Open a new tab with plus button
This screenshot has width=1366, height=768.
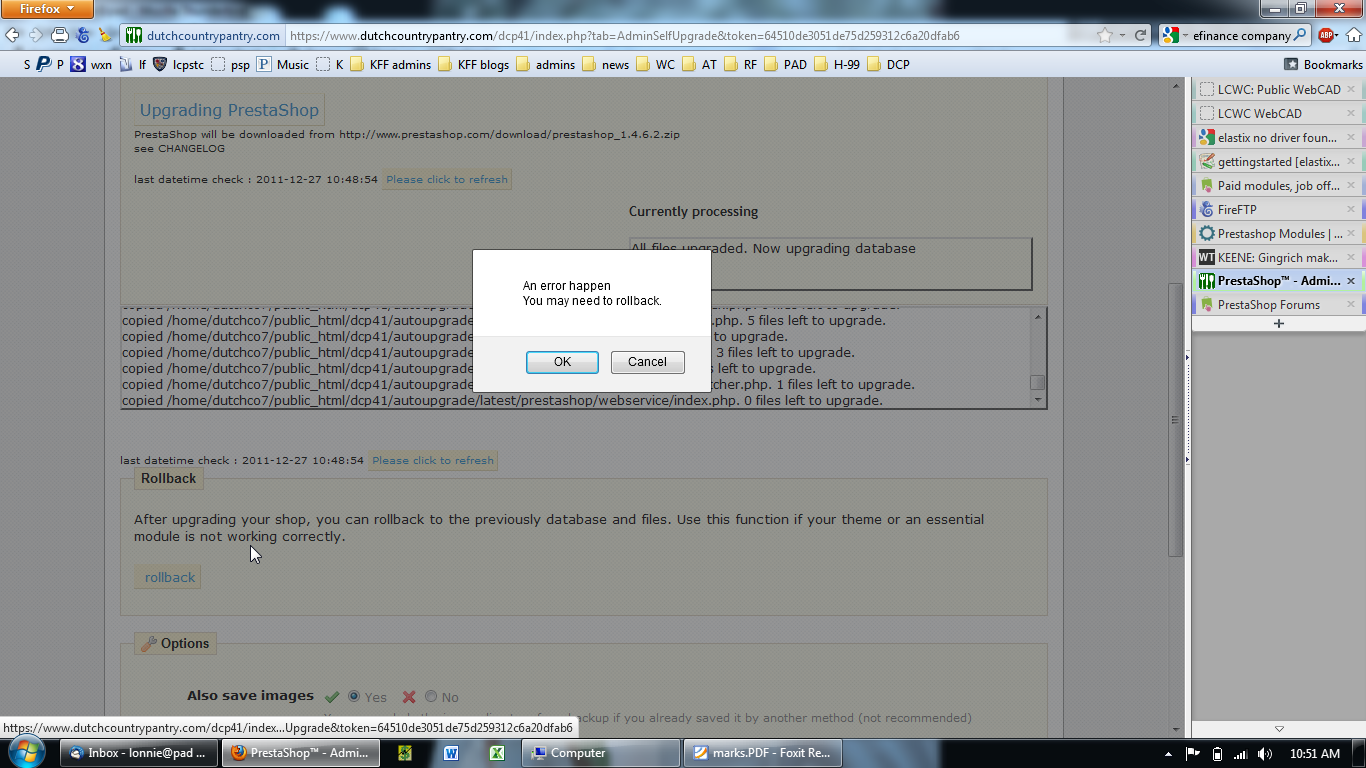pos(1278,324)
